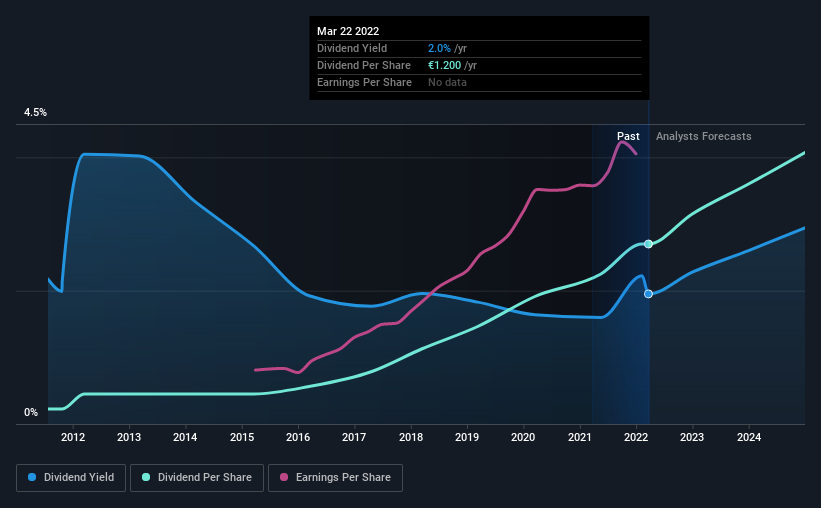Viewport: 821px width, 508px height.
Task: Click the pink Earnings Per Share legend dot
Action: [x=284, y=477]
